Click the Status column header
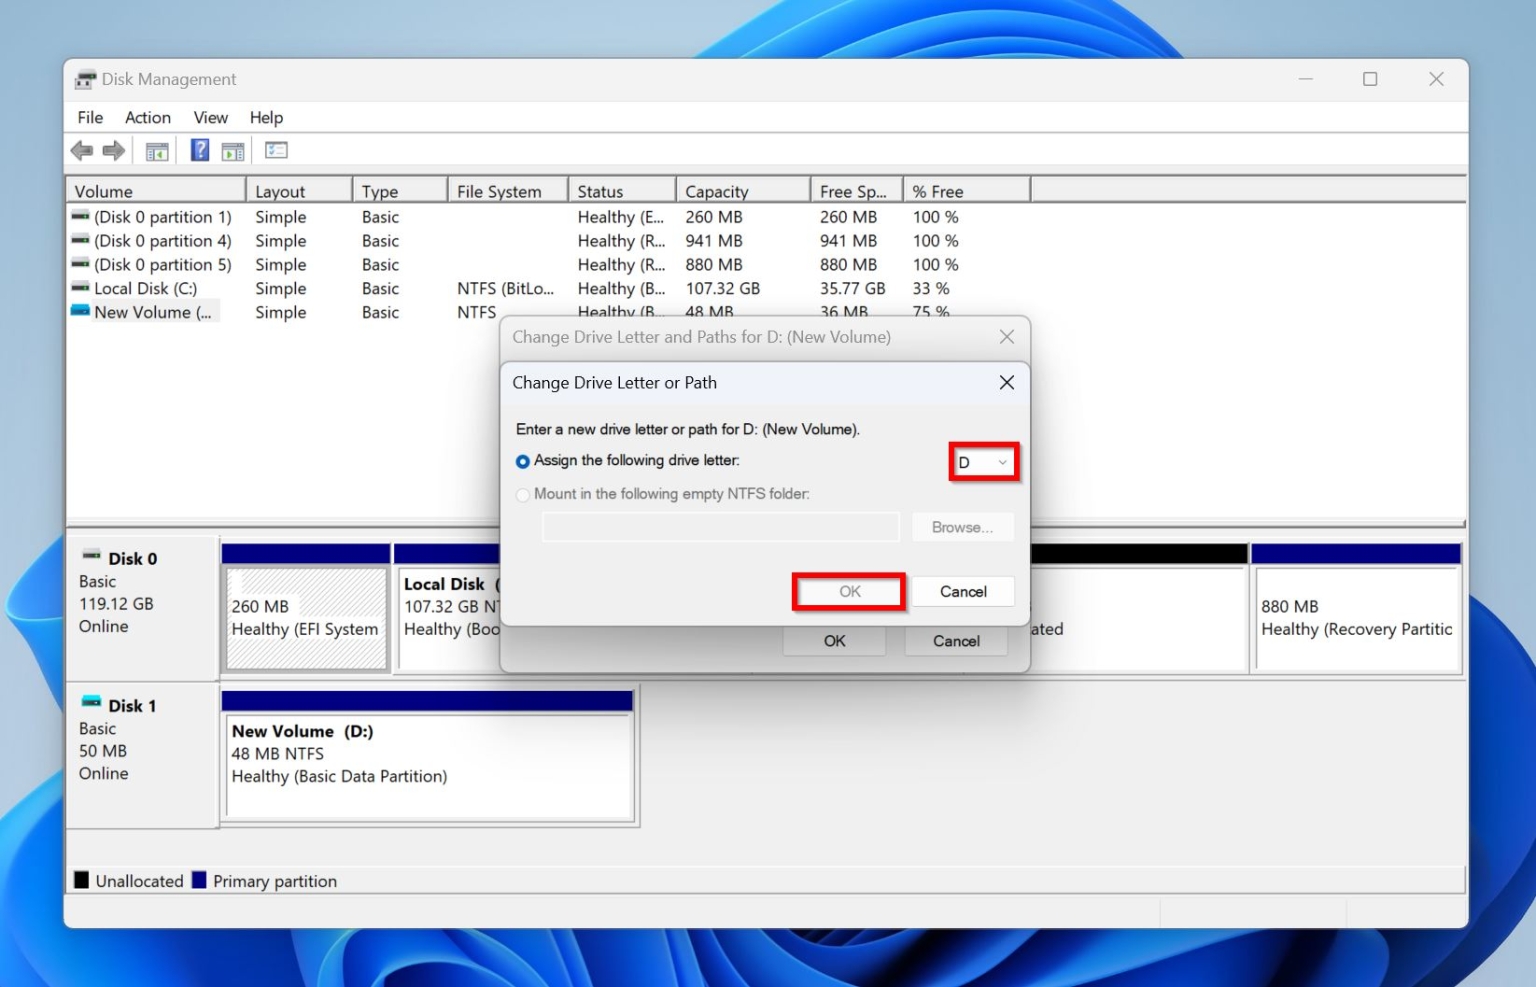 [x=604, y=190]
